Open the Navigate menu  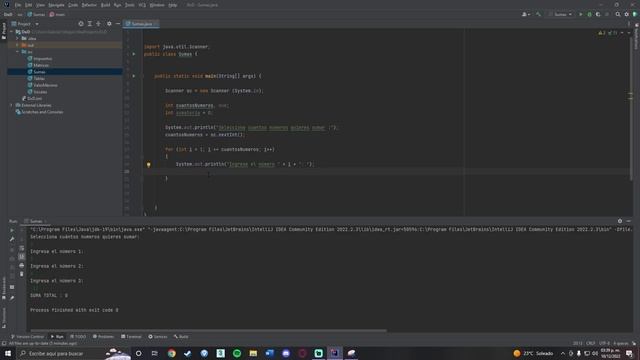tap(56, 5)
